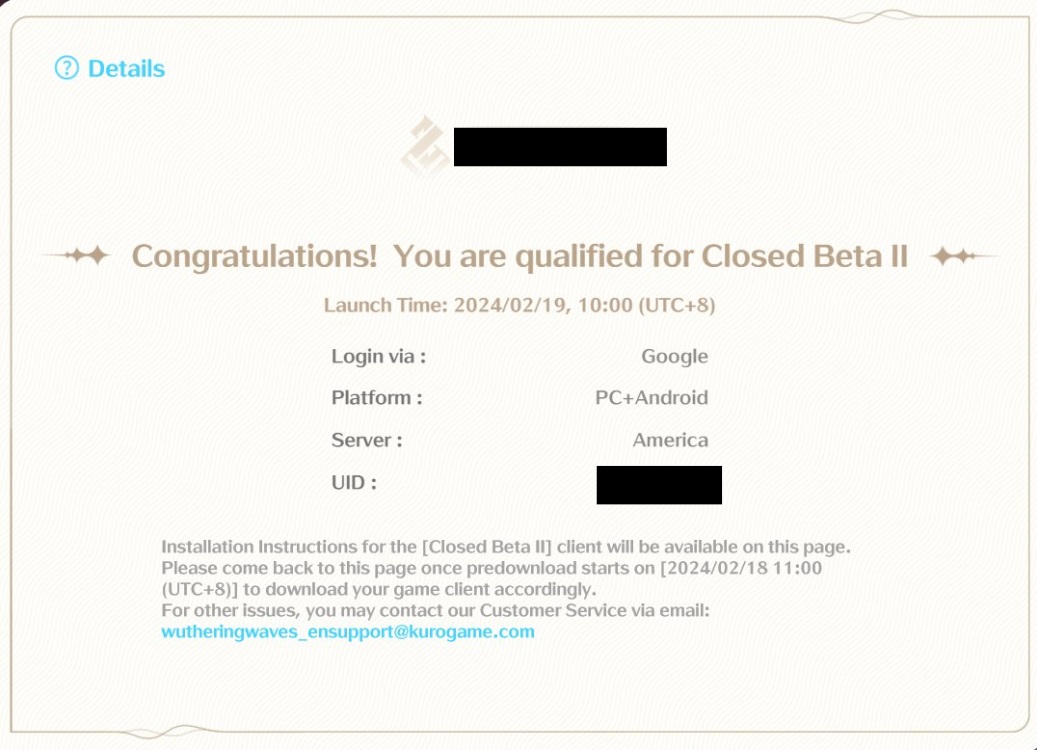Click the left decorative star ornament
Screen dimensions: 1037x750
[x=93, y=254]
